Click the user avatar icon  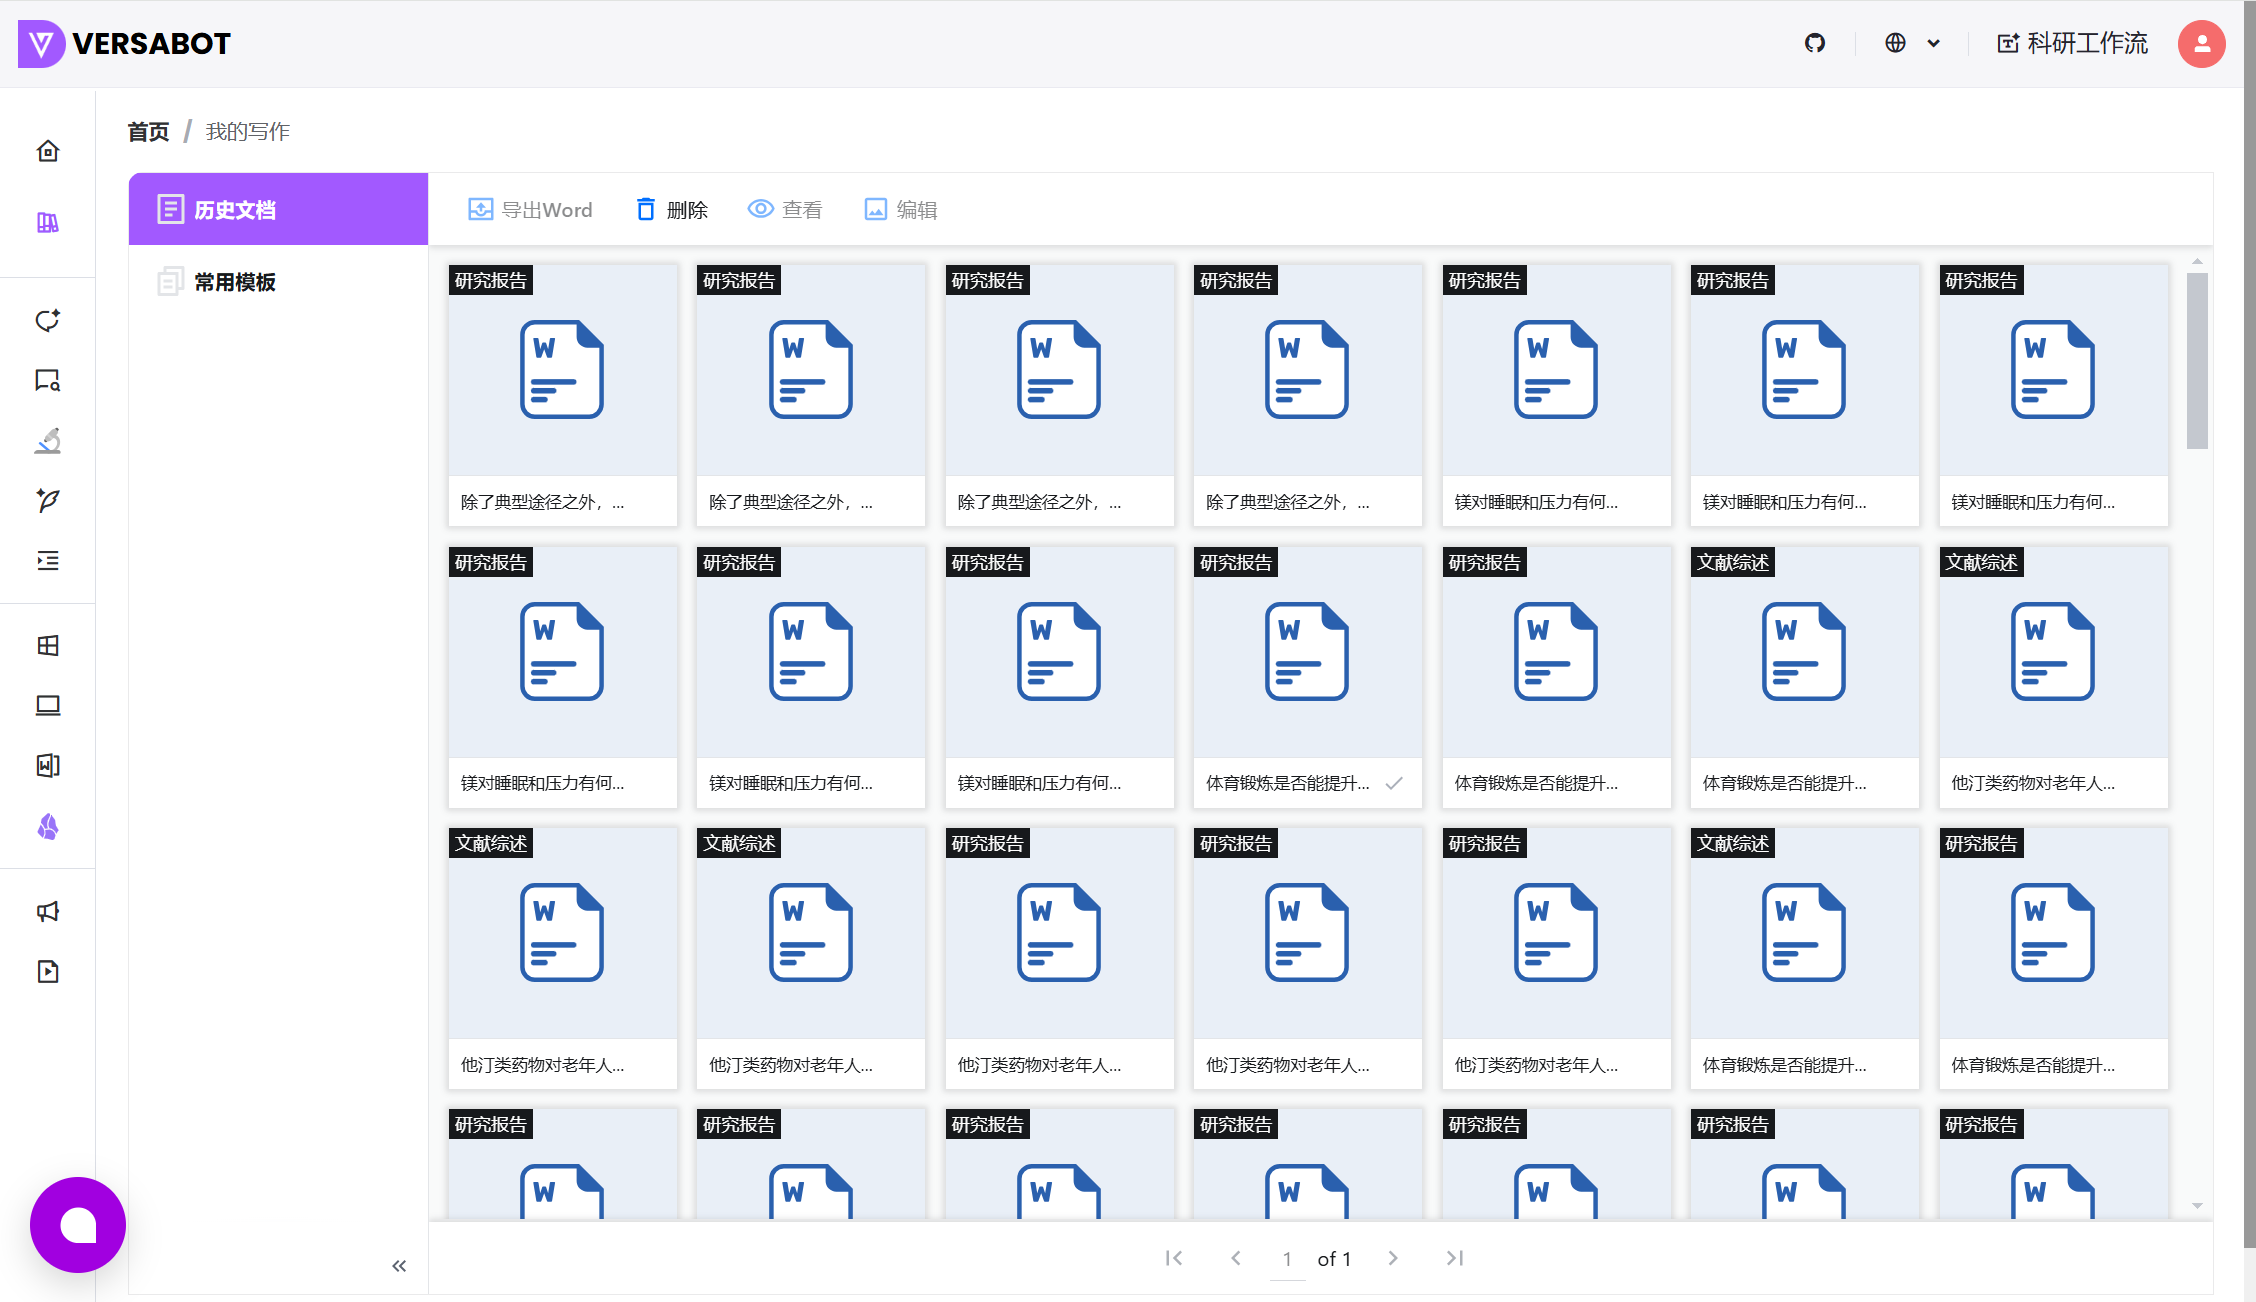click(x=2201, y=43)
